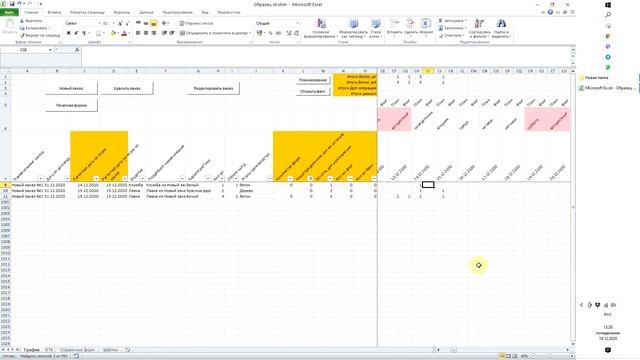Apply percent style number format

point(270,33)
